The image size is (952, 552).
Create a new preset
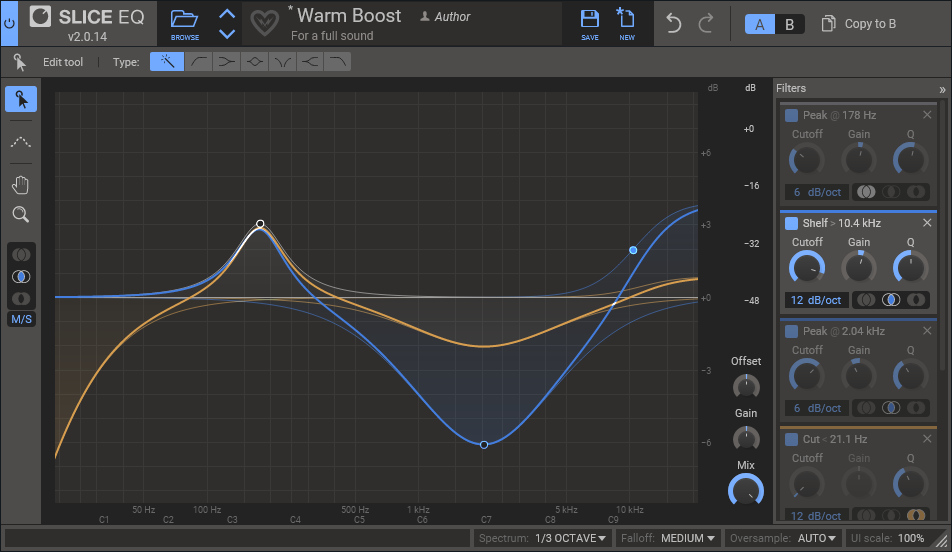pyautogui.click(x=627, y=23)
